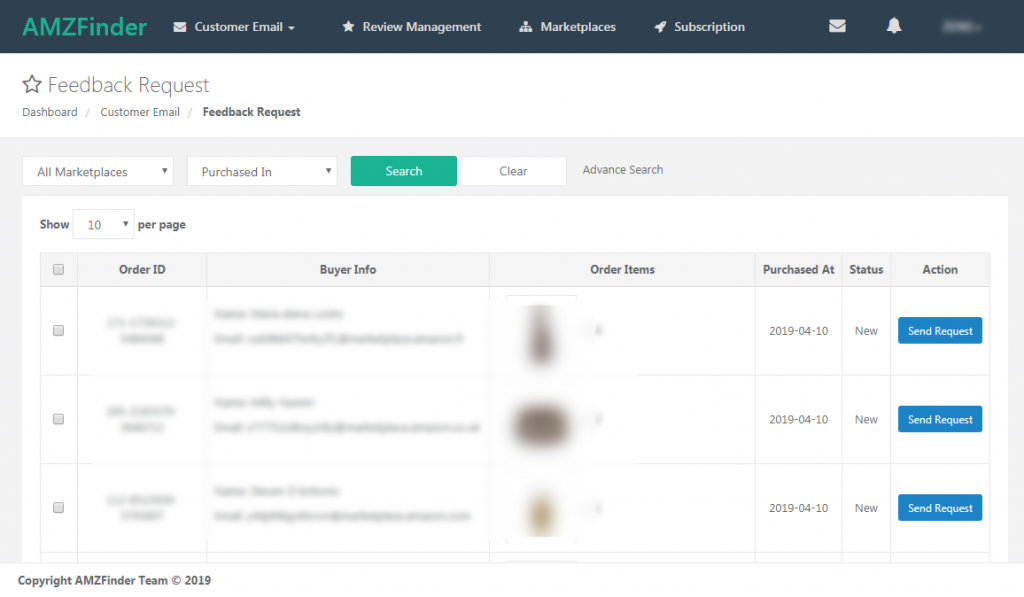The height and width of the screenshot is (597, 1024).
Task: Open the Advance Search link
Action: point(623,170)
